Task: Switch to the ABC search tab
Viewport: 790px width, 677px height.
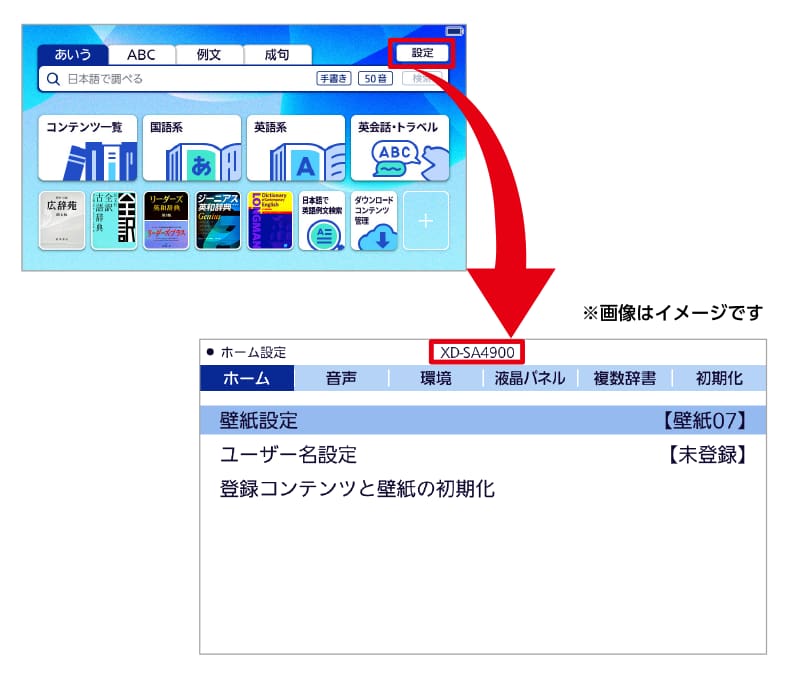Action: point(142,54)
